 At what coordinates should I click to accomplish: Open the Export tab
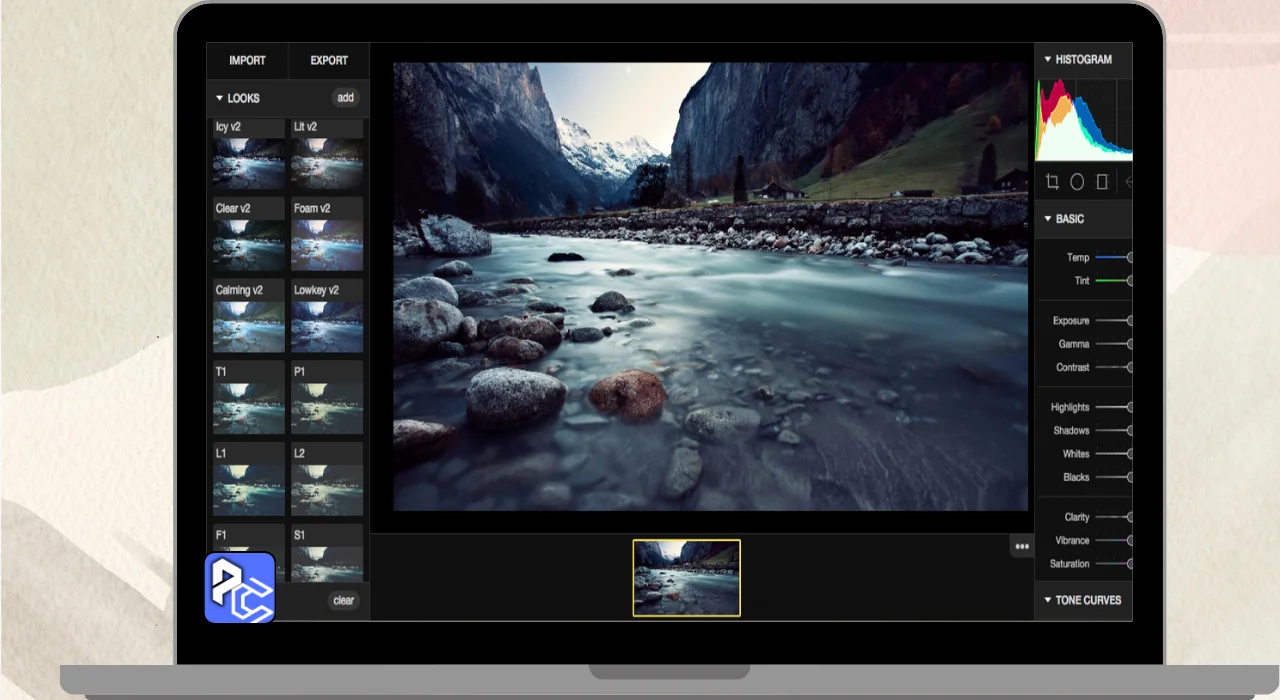tap(329, 61)
